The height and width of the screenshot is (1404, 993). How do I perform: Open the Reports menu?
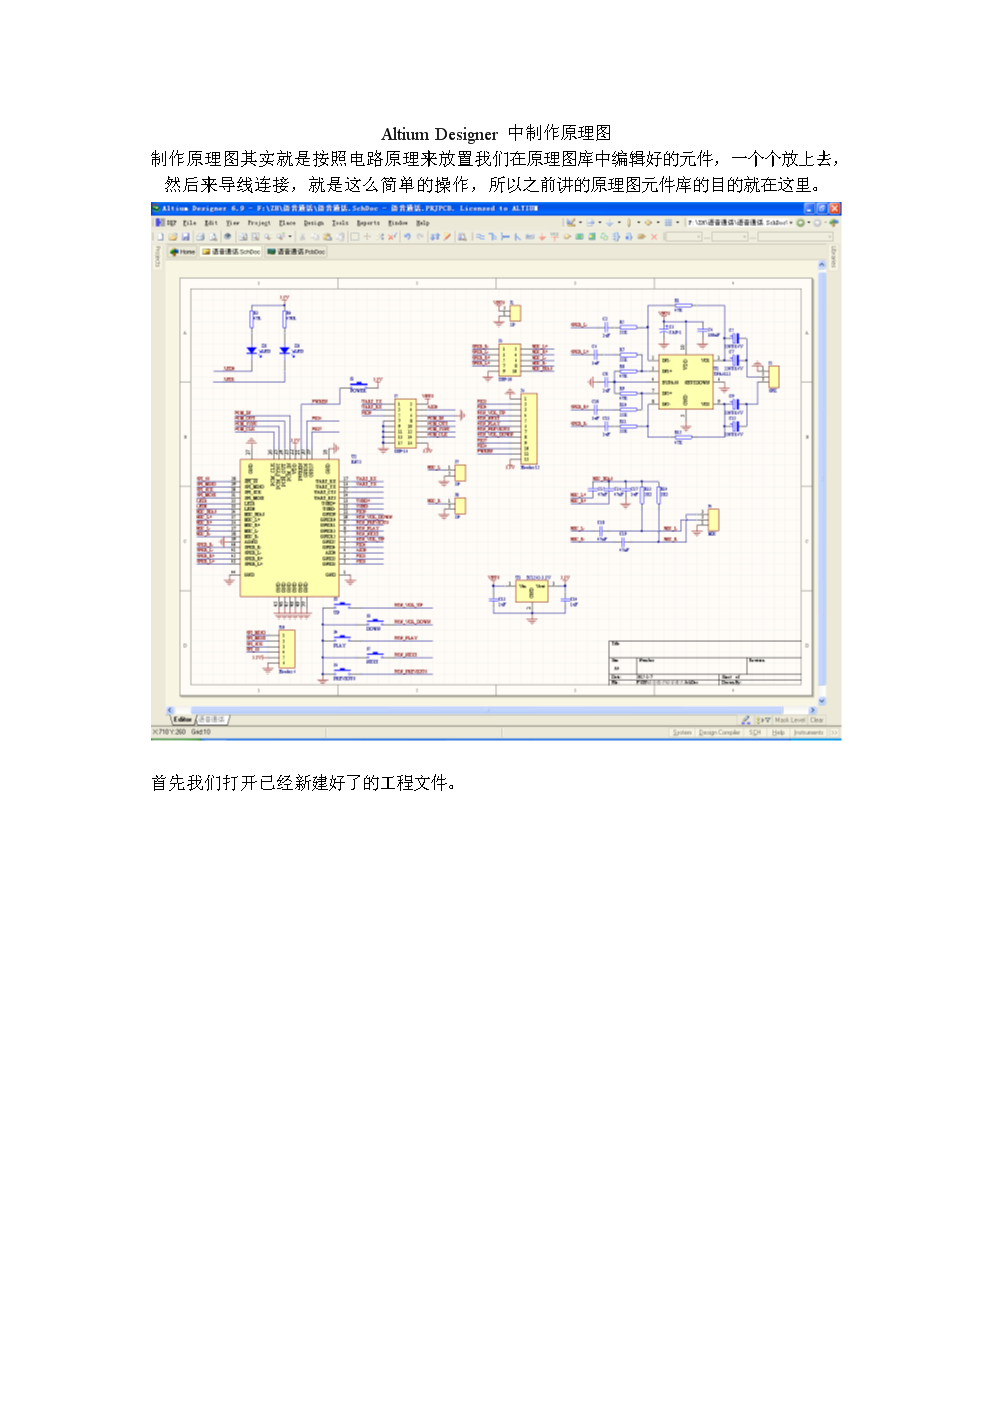pyautogui.click(x=369, y=222)
